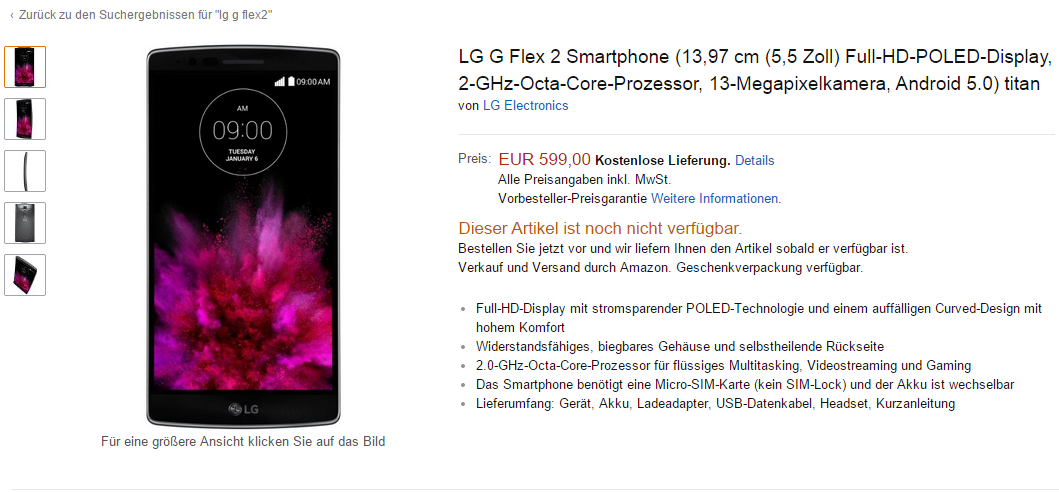Show the curved side-profile thumbnail
This screenshot has width=1059, height=492.
coord(25,171)
